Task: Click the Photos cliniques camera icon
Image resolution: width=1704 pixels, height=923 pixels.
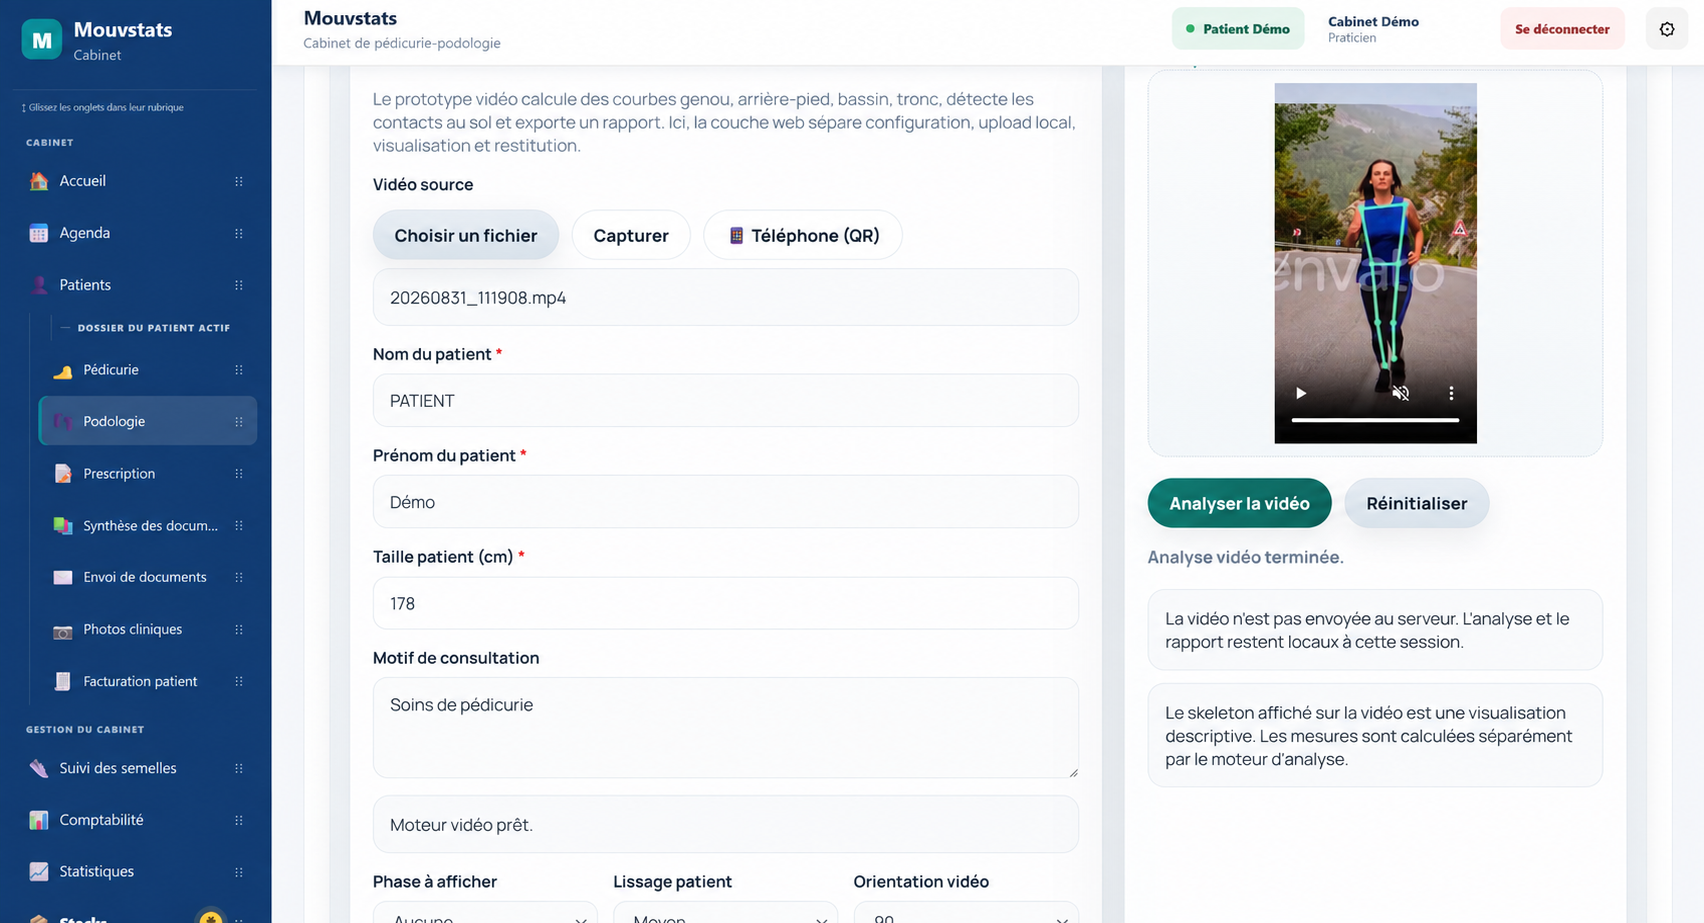Action: [x=63, y=630]
